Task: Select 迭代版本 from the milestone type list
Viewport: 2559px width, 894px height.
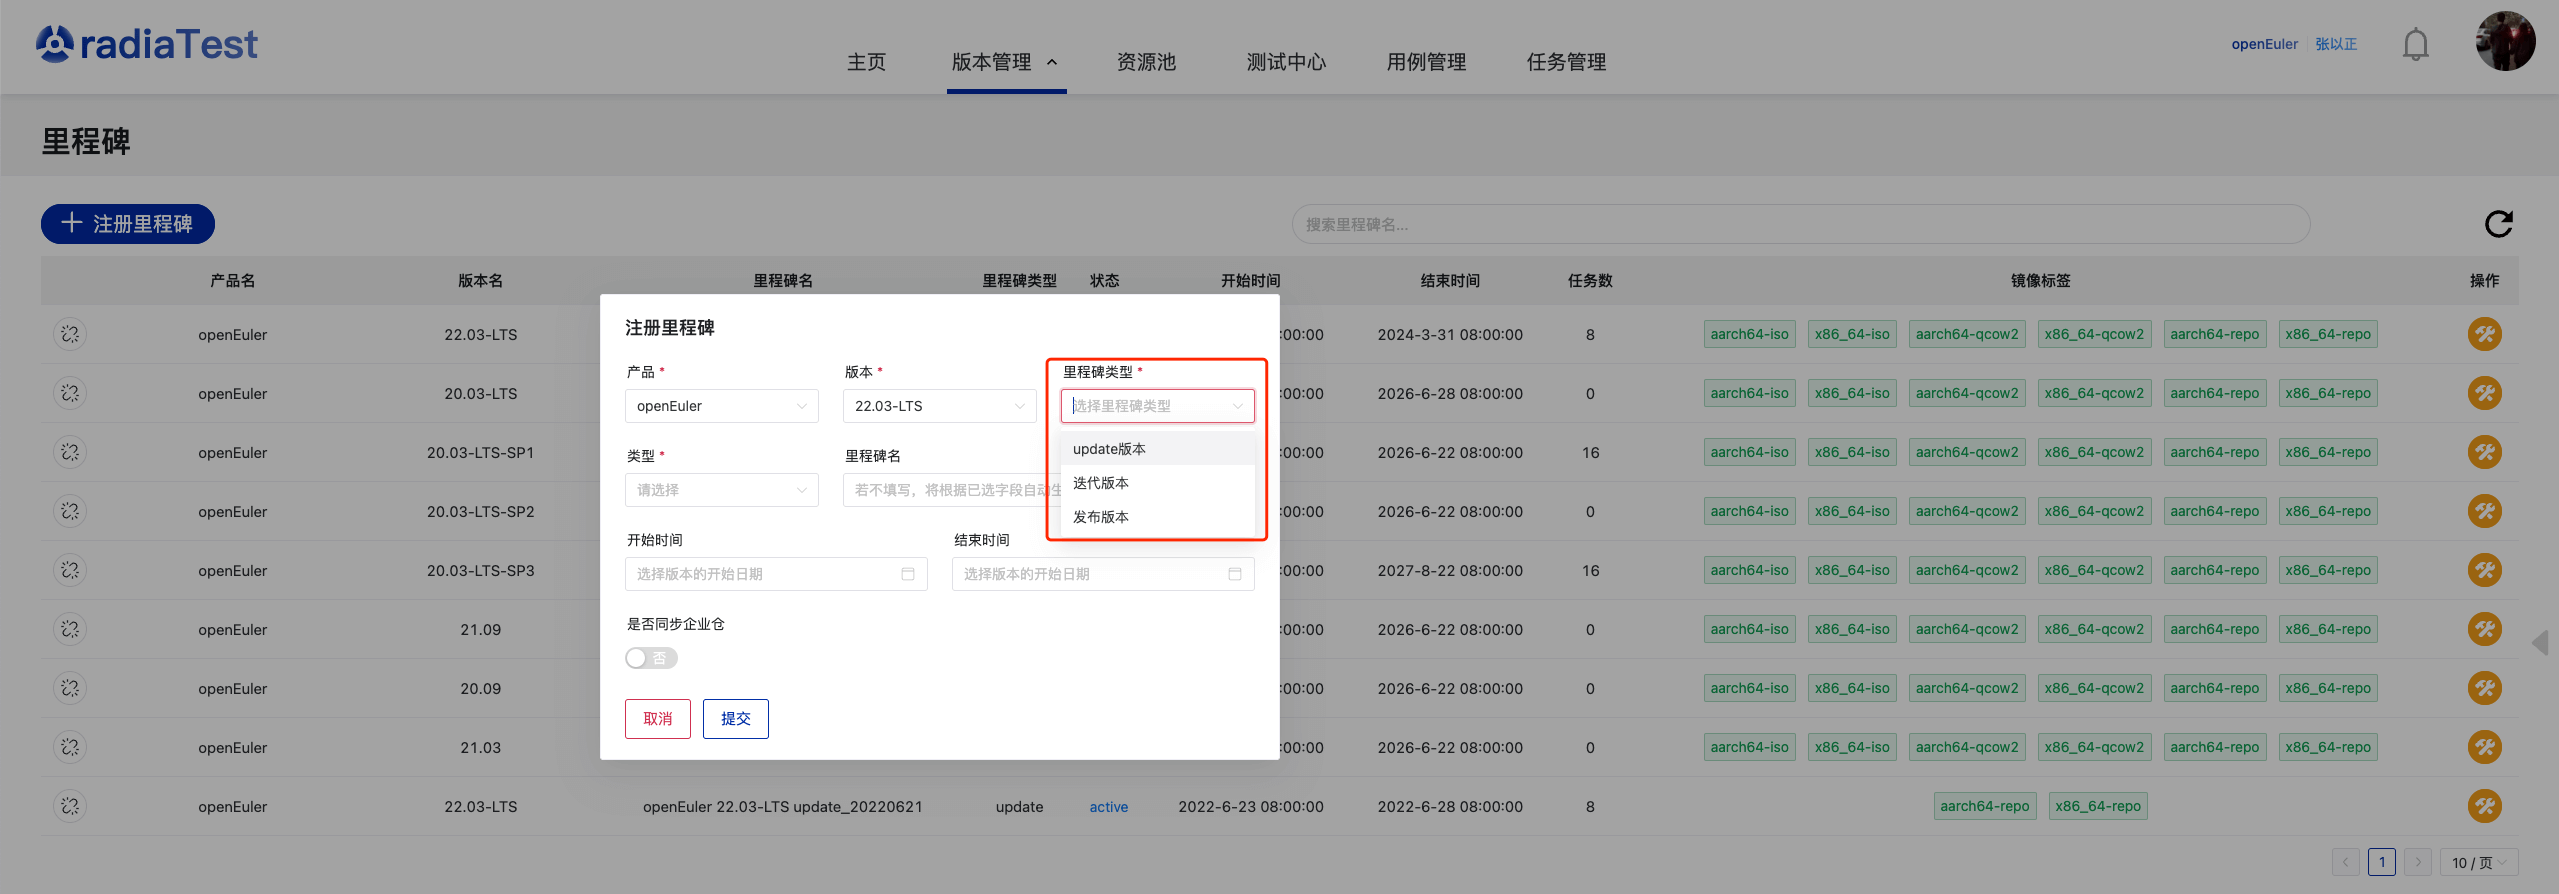Action: point(1101,483)
